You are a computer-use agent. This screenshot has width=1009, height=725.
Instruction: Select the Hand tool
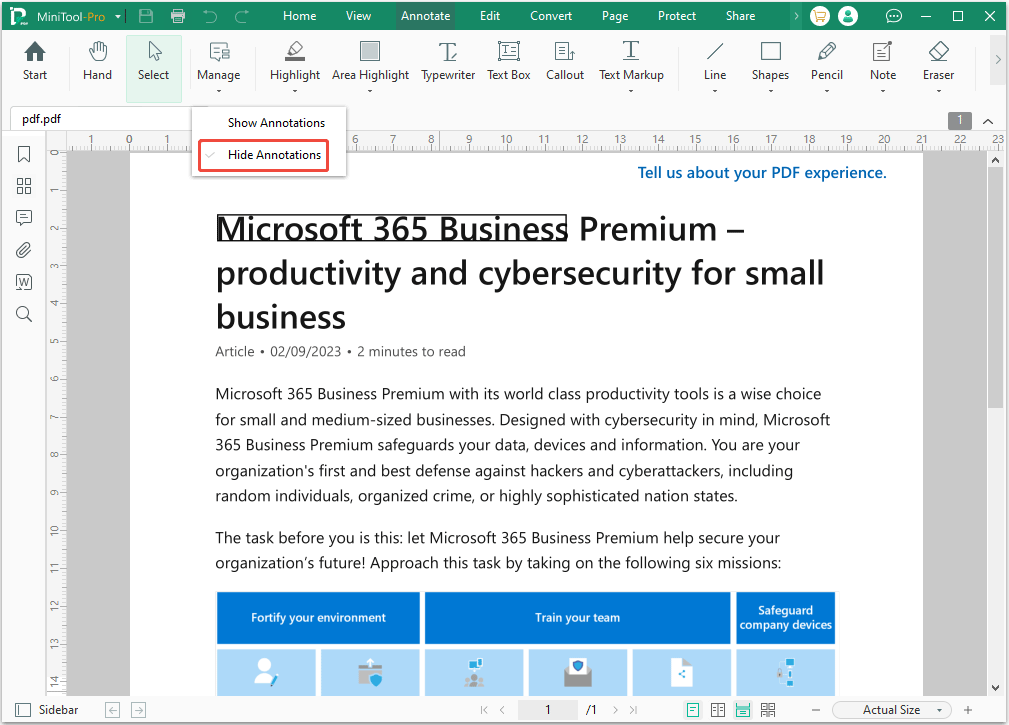point(97,65)
